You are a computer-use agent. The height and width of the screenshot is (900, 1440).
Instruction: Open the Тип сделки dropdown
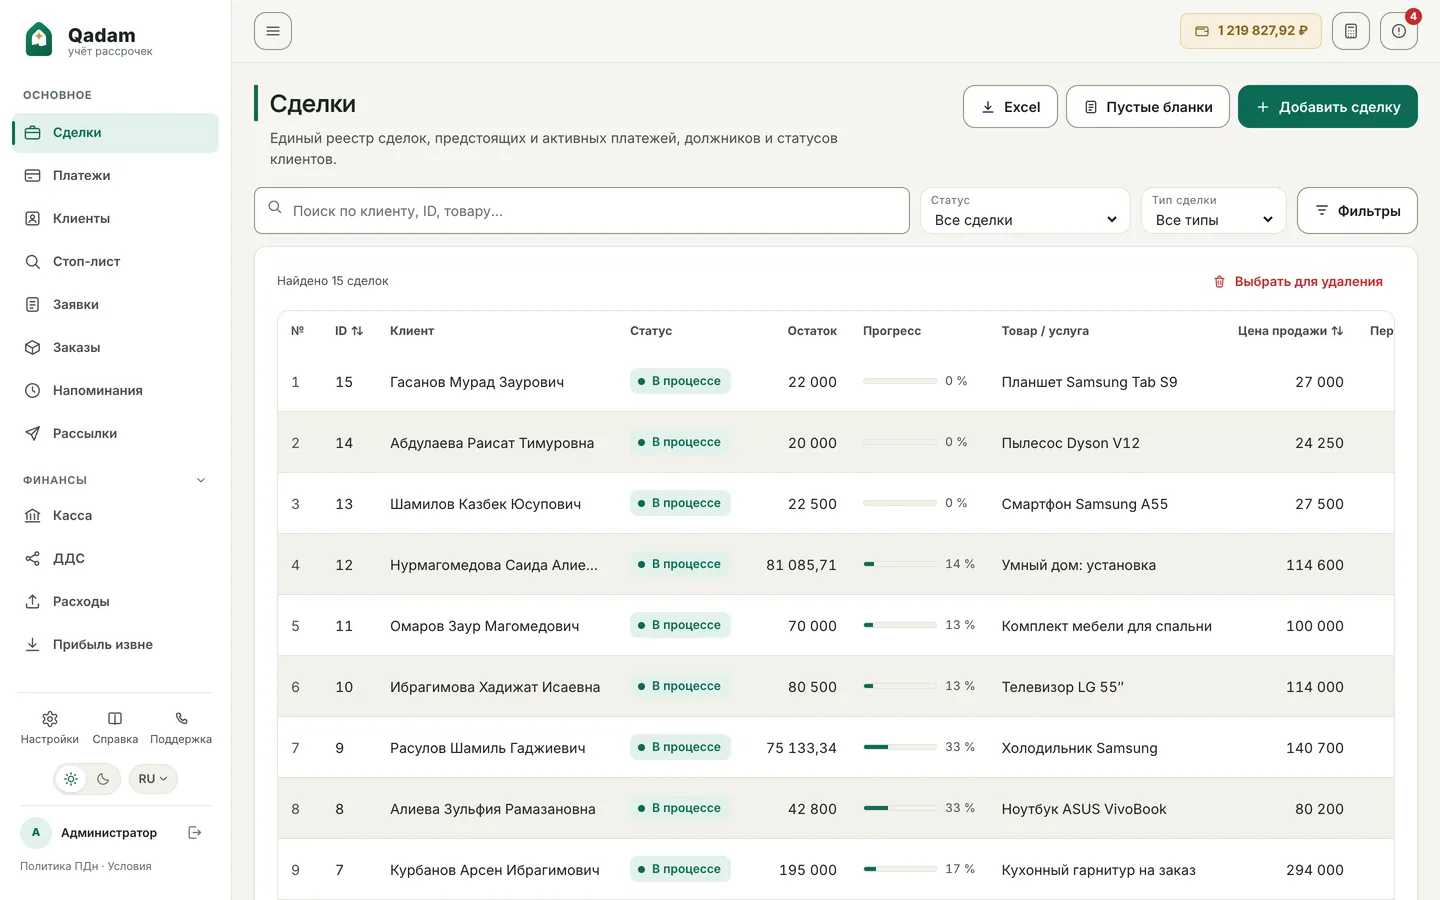(x=1213, y=211)
